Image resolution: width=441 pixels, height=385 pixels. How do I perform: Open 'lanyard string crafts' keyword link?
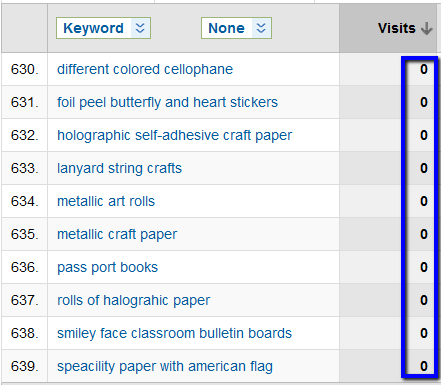(119, 168)
